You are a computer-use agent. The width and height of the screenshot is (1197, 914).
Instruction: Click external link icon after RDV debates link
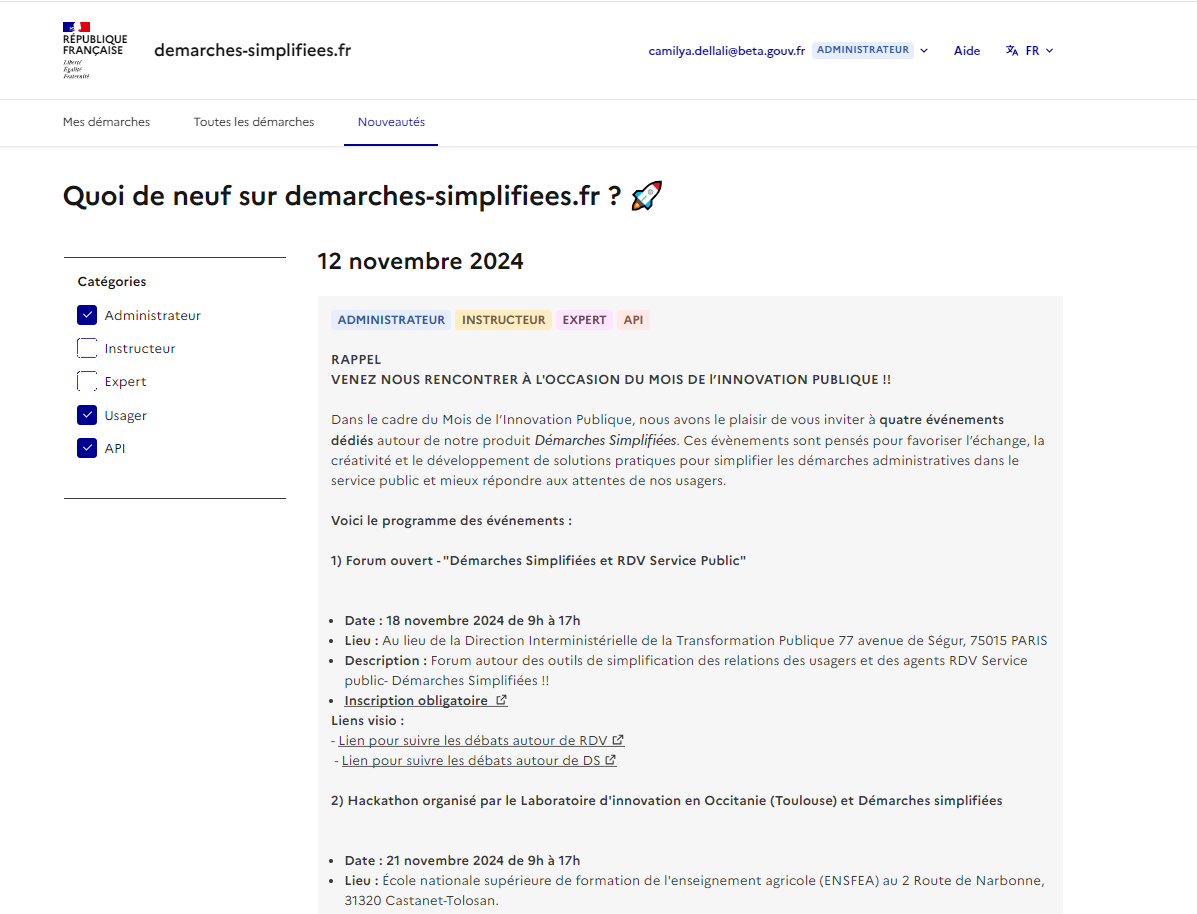(x=619, y=741)
